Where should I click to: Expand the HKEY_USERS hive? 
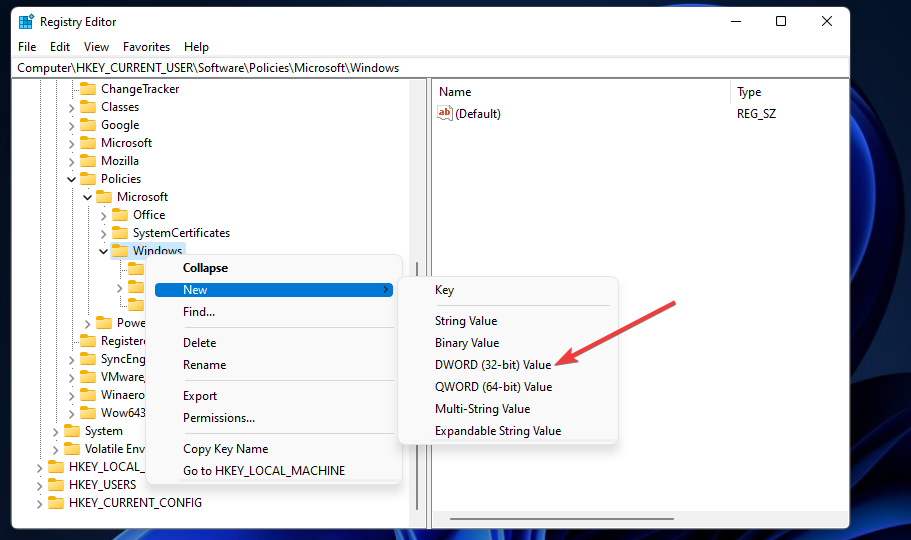pos(40,485)
